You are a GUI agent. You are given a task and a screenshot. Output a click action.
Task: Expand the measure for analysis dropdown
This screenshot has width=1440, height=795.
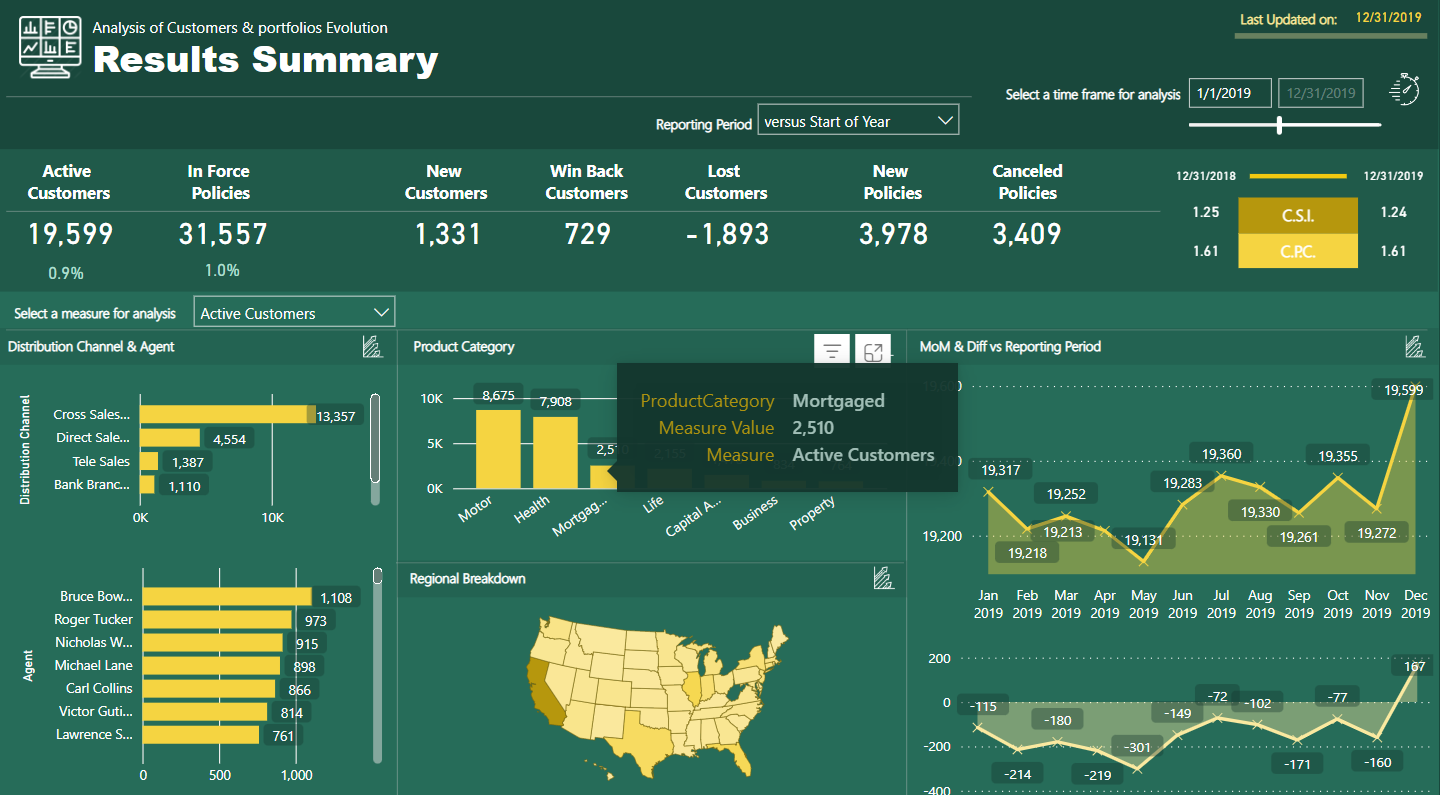(x=295, y=313)
